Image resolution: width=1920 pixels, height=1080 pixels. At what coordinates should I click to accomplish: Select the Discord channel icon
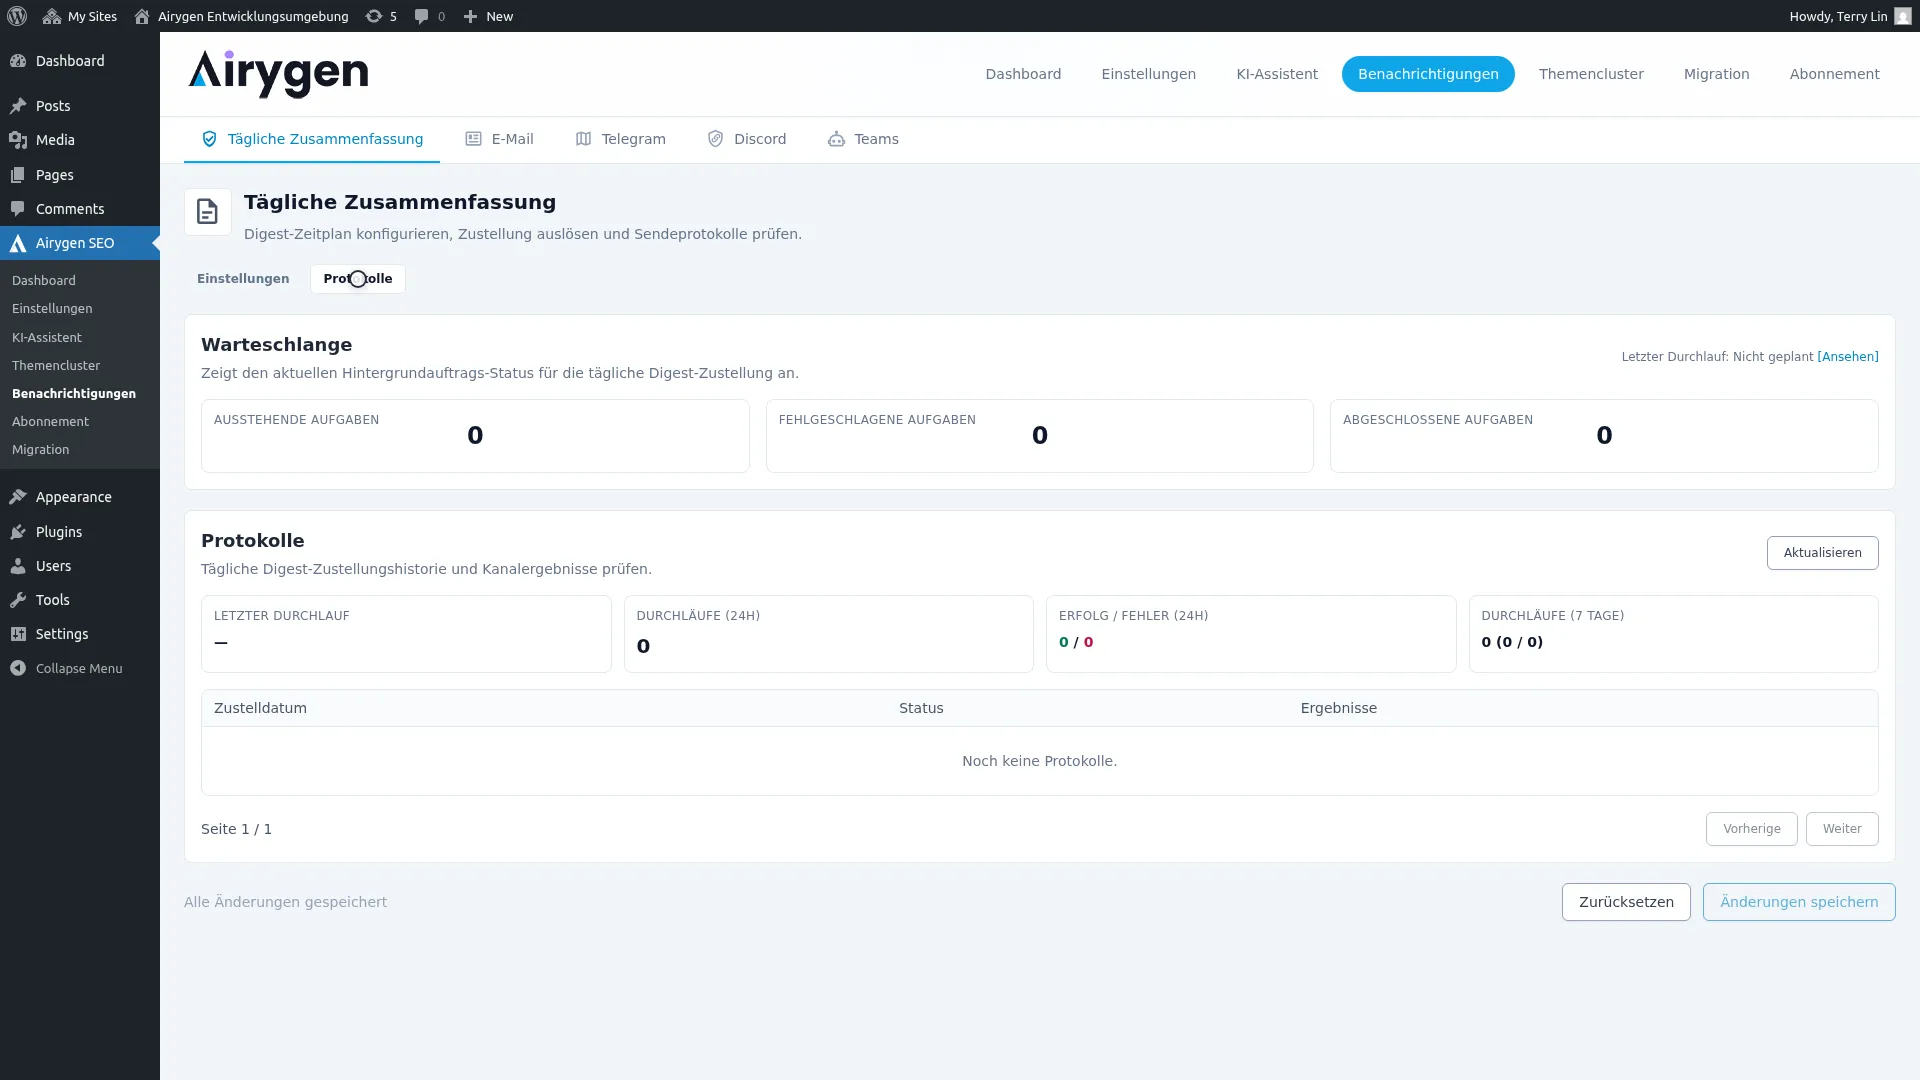coord(715,139)
